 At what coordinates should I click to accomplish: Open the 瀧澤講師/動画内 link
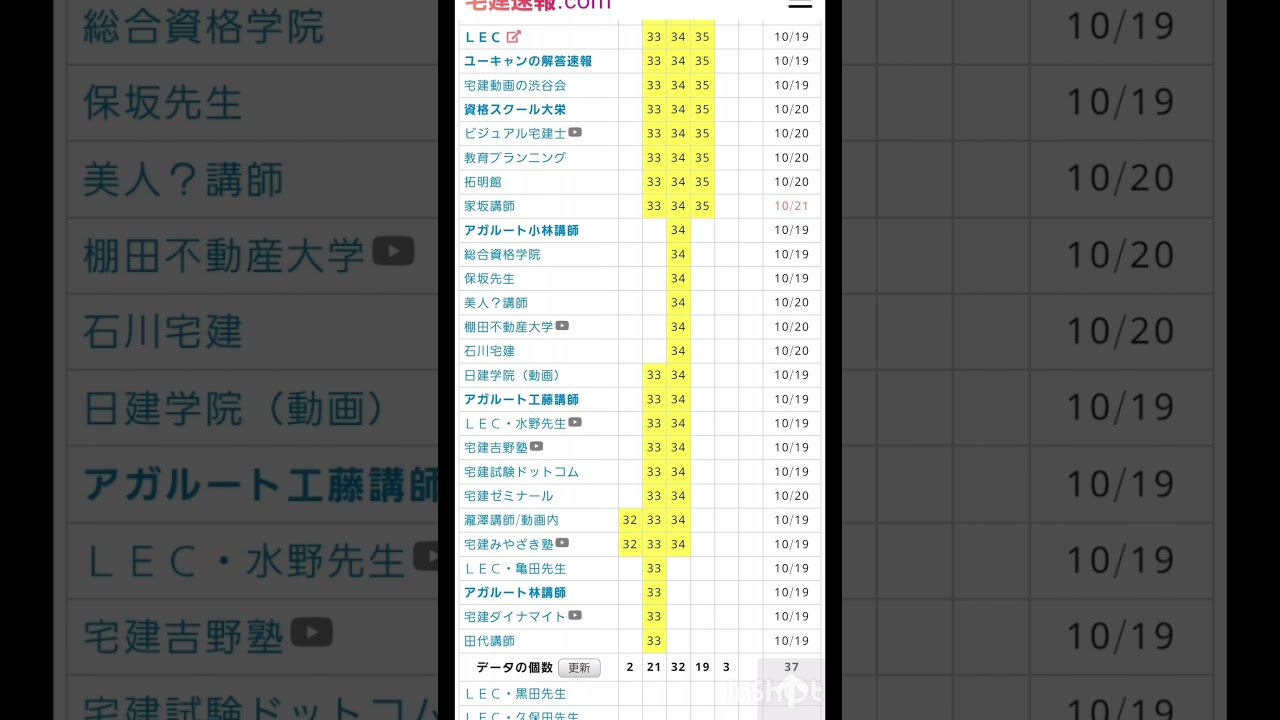(511, 520)
